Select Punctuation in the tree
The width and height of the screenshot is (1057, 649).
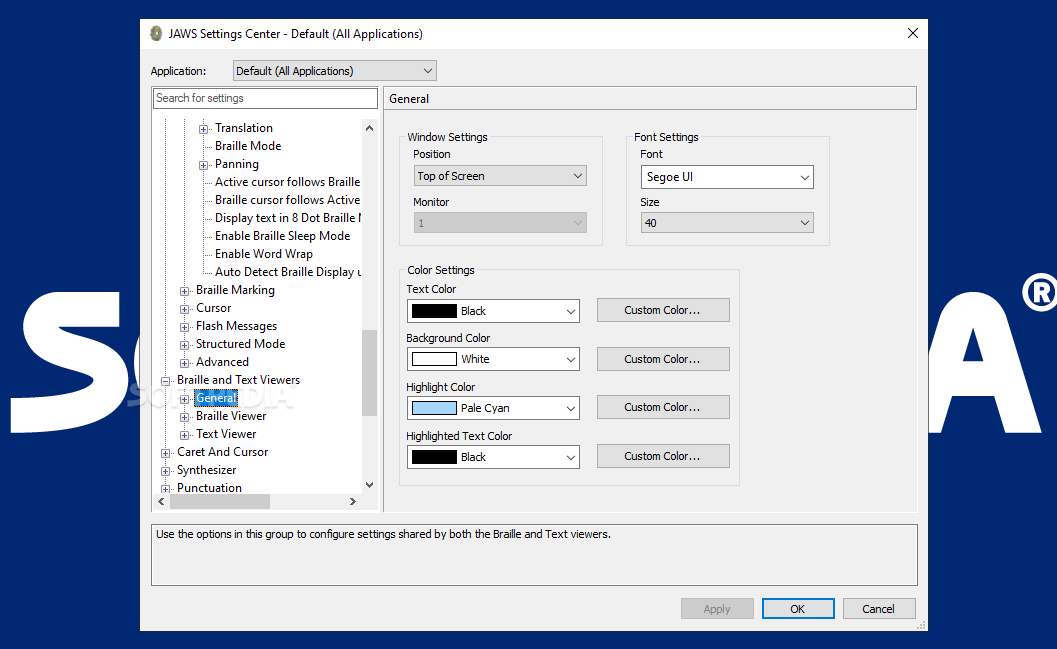coord(209,488)
